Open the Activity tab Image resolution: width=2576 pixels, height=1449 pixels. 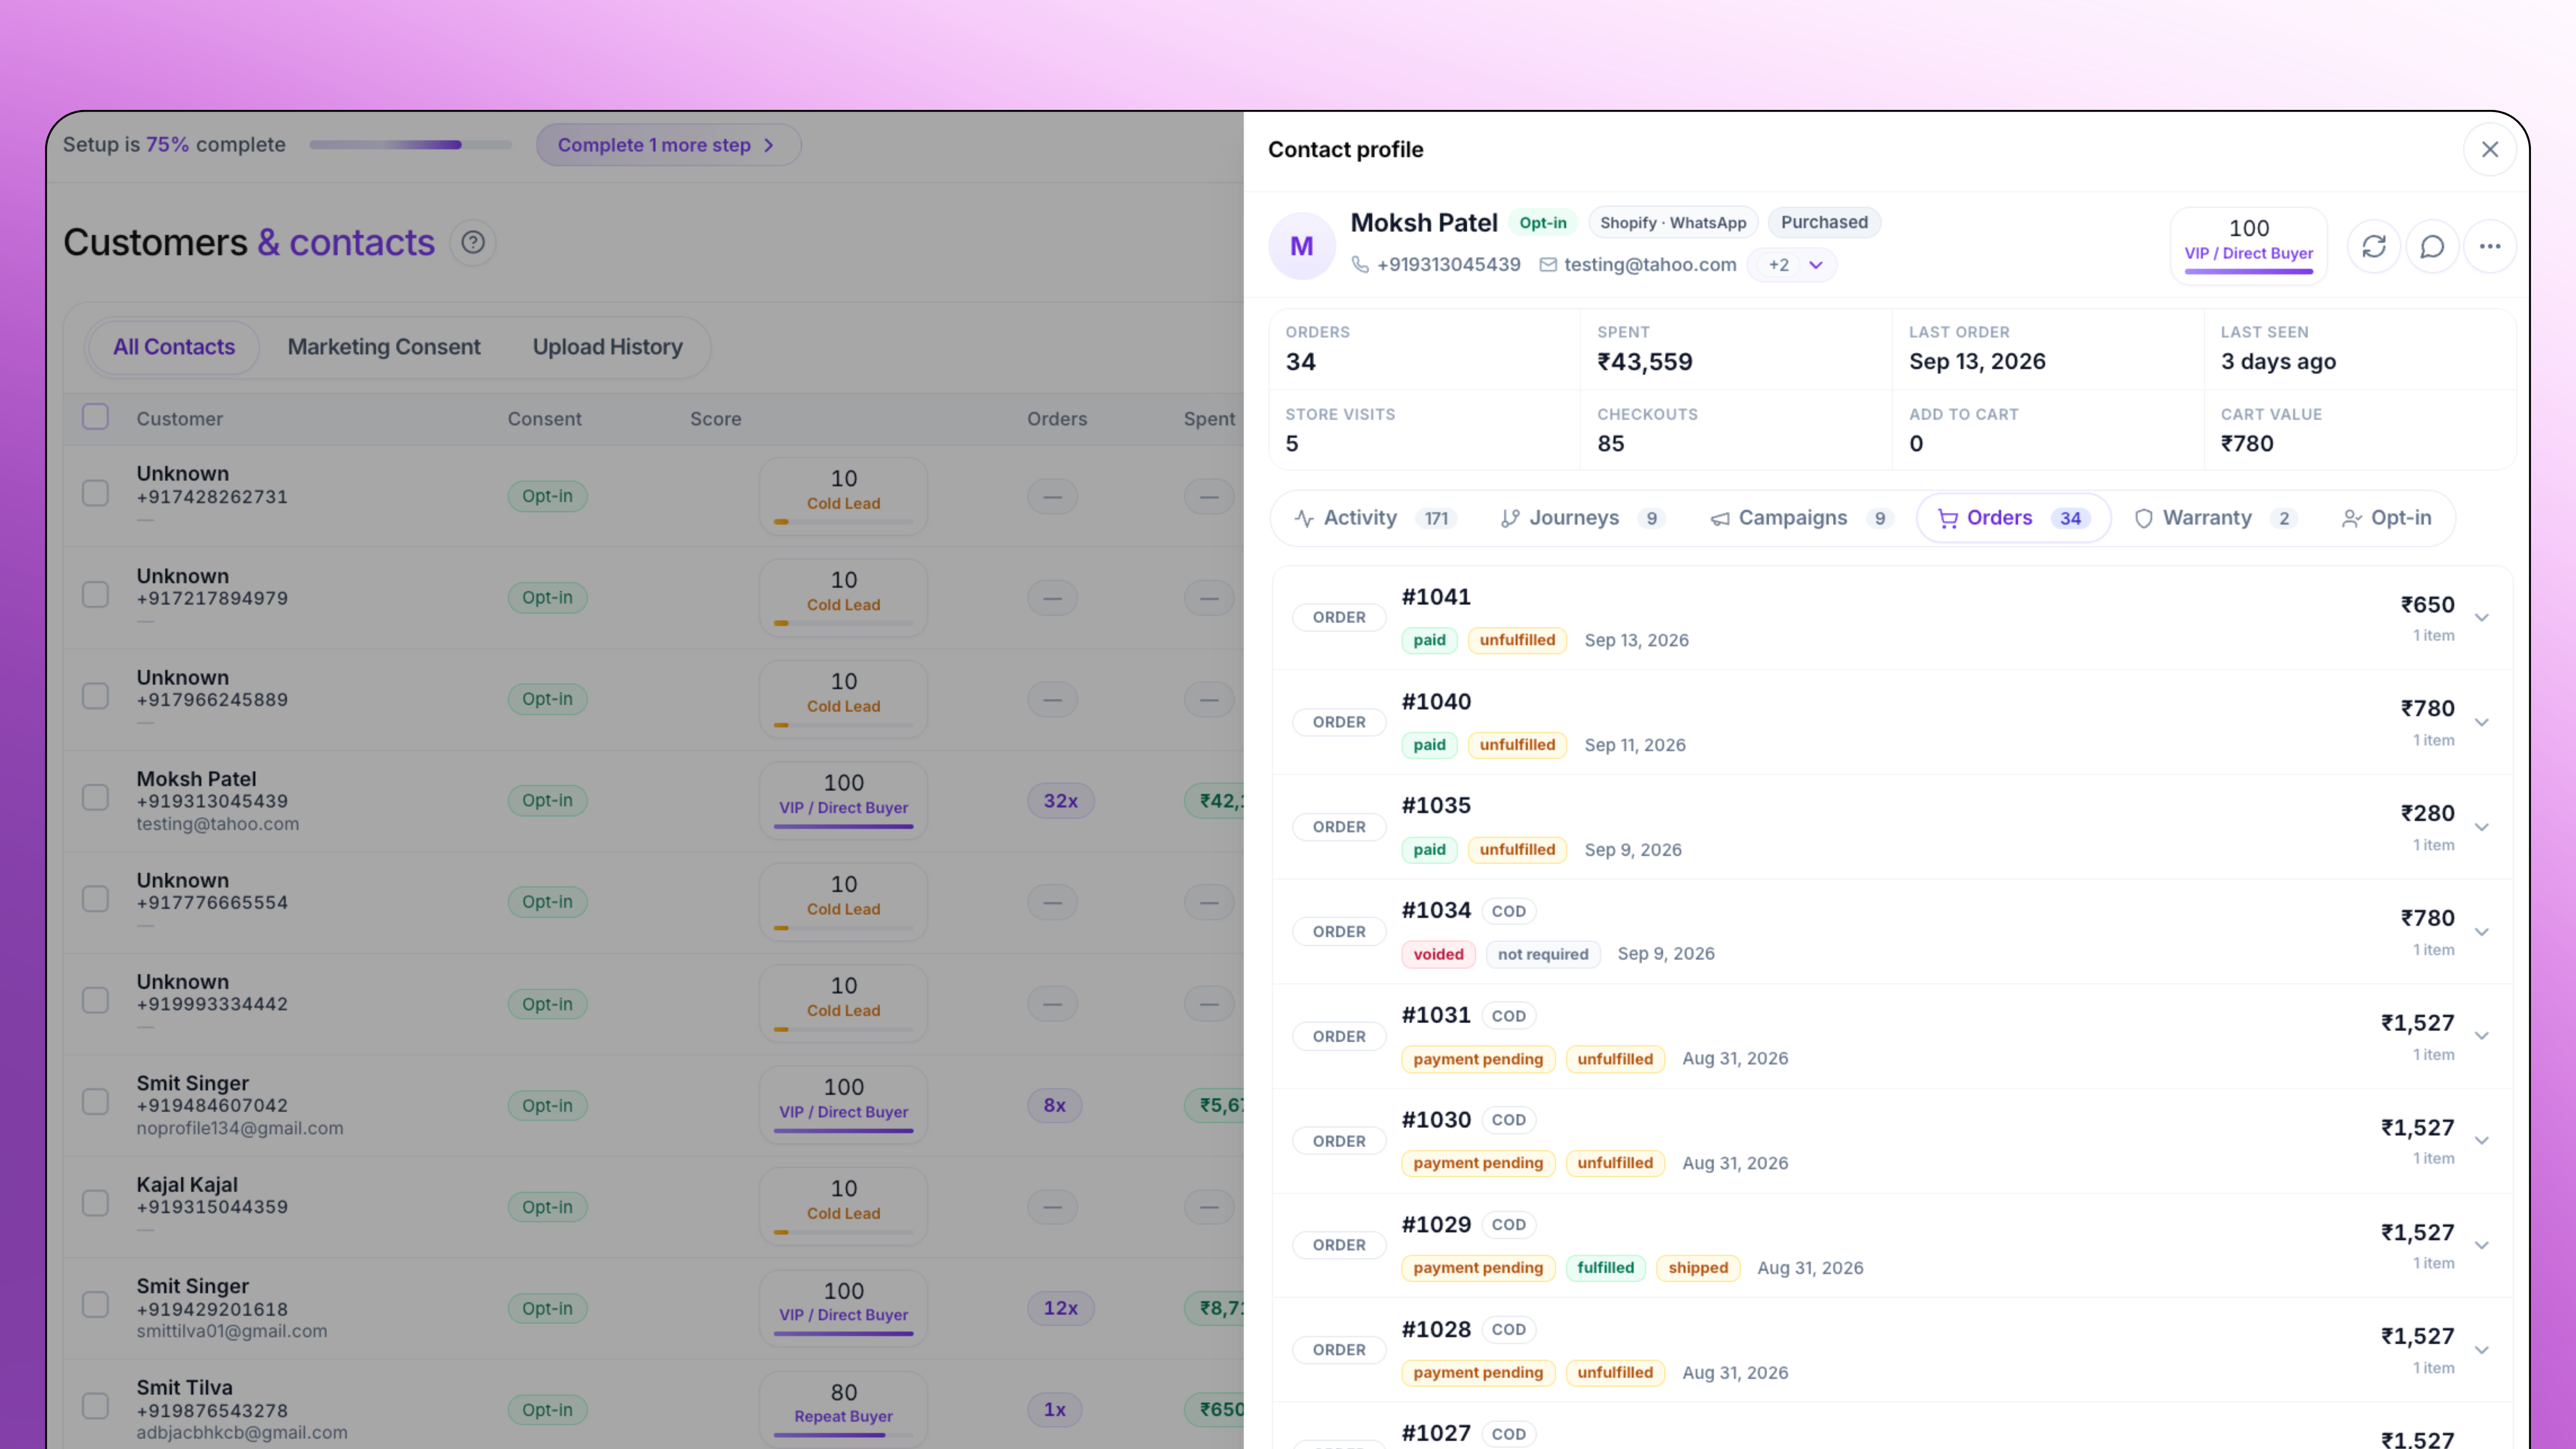(x=1375, y=518)
